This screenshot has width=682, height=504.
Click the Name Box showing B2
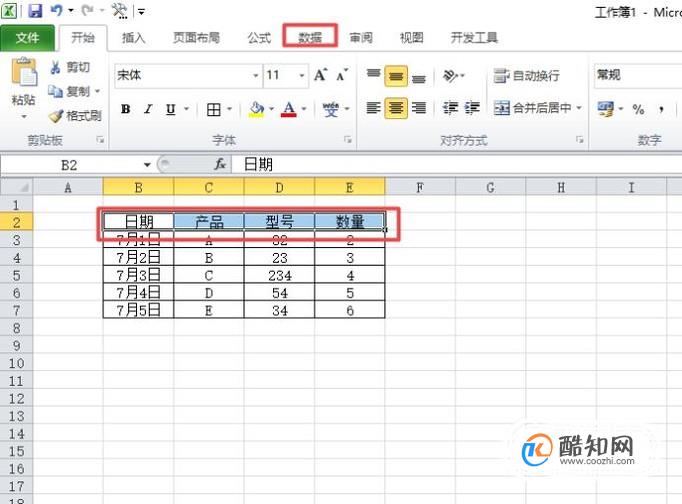(x=71, y=165)
